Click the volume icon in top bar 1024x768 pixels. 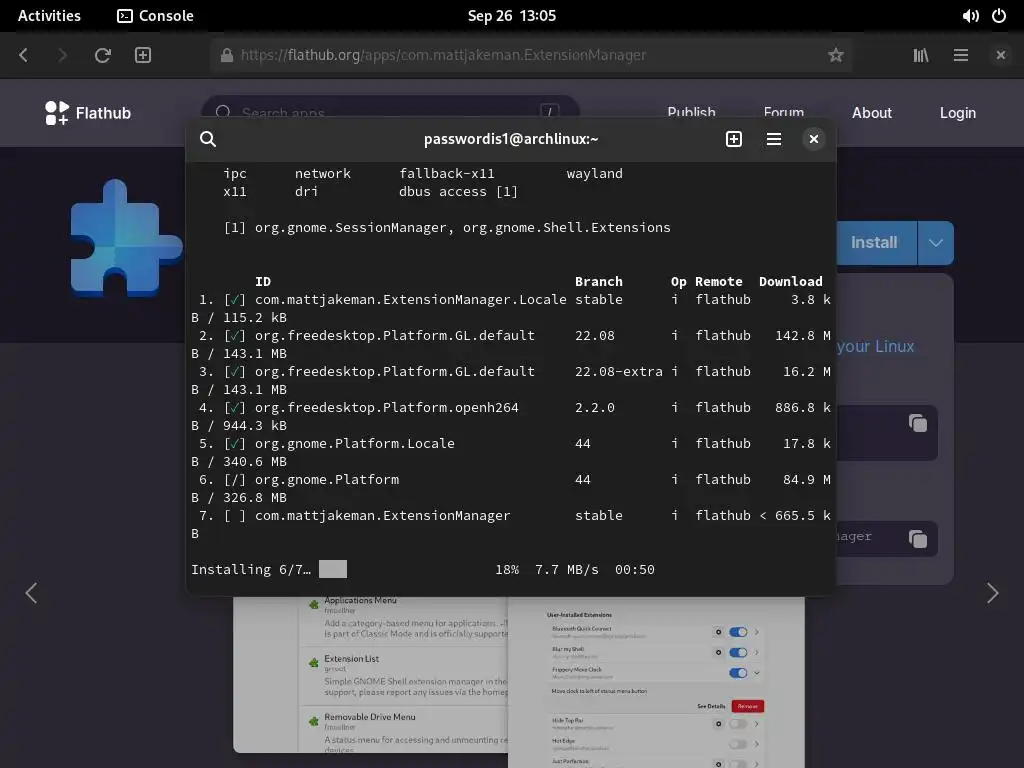(970, 16)
